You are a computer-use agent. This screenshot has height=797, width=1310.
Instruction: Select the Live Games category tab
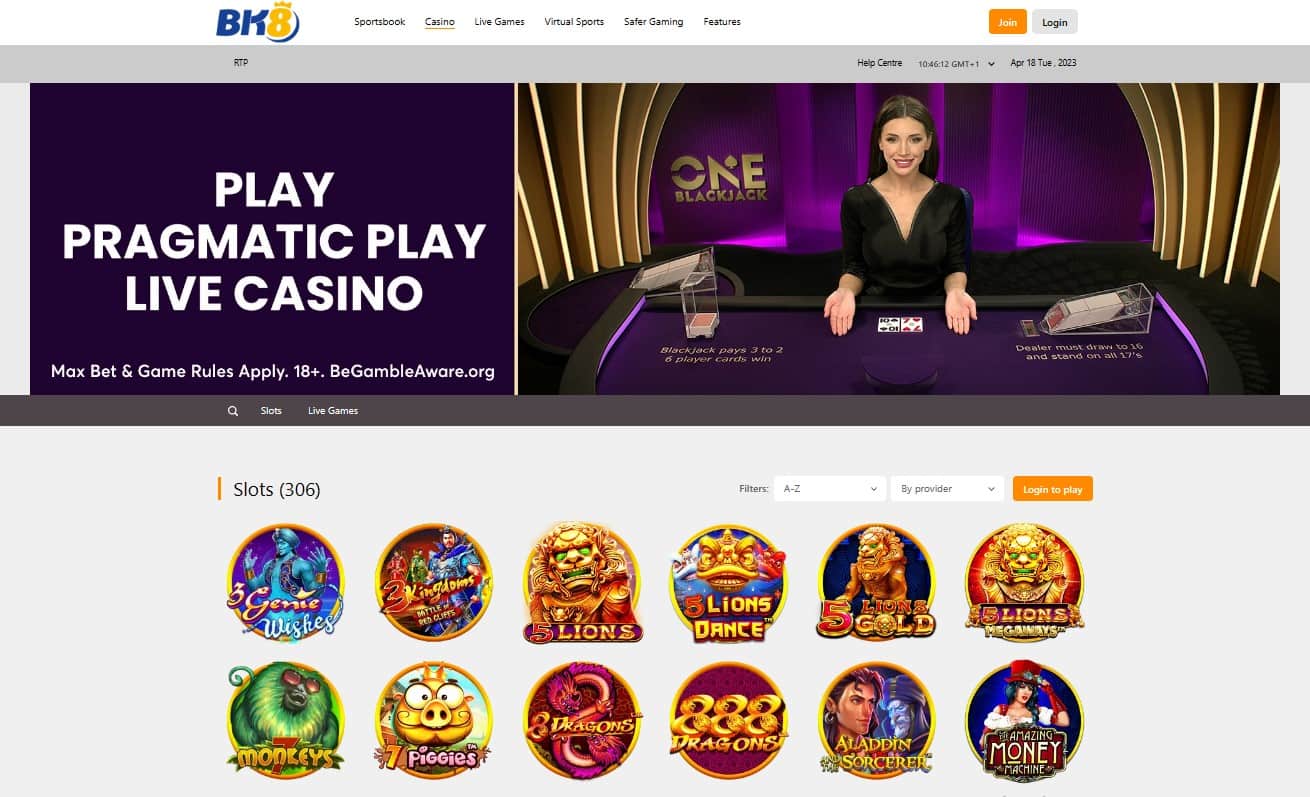pyautogui.click(x=333, y=411)
